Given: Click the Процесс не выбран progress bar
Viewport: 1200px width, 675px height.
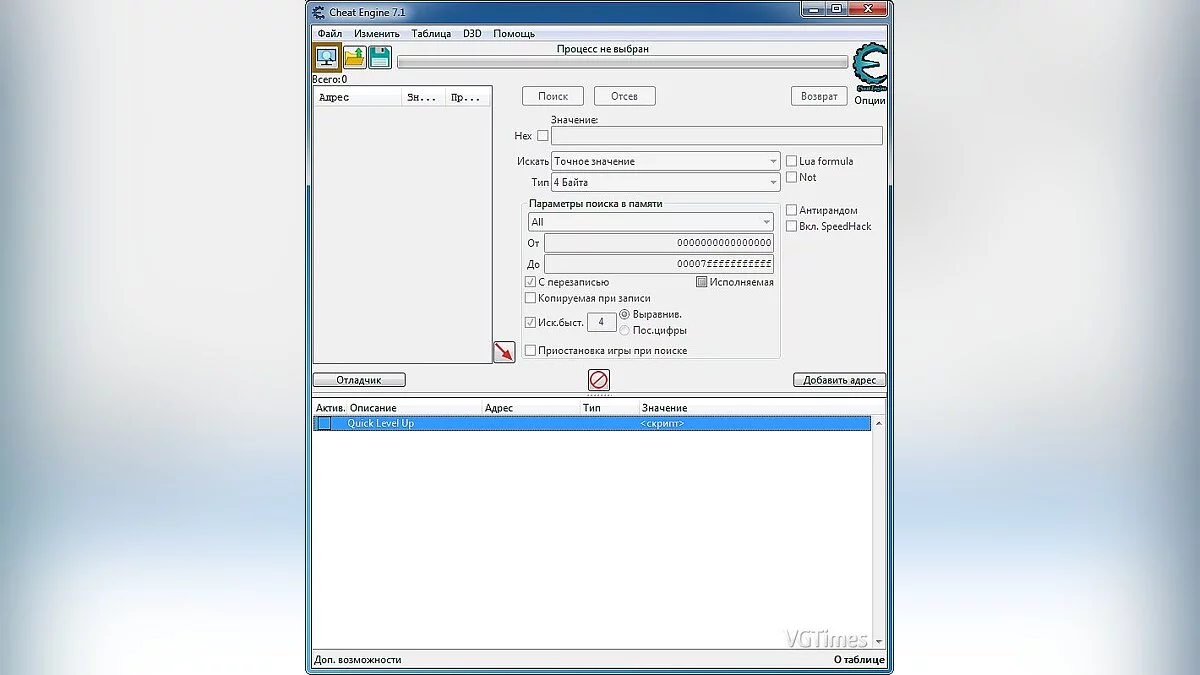Looking at the screenshot, I should point(622,60).
